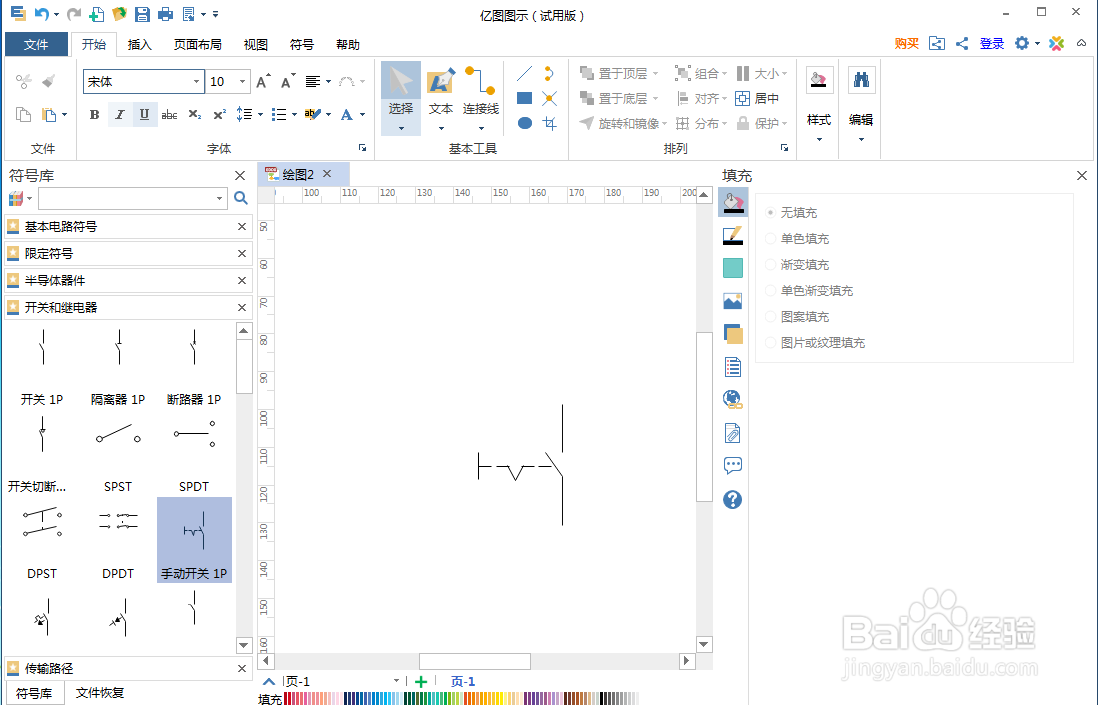This screenshot has height=705, width=1098.
Task: Pick the rectangle shape tool
Action: pyautogui.click(x=524, y=98)
